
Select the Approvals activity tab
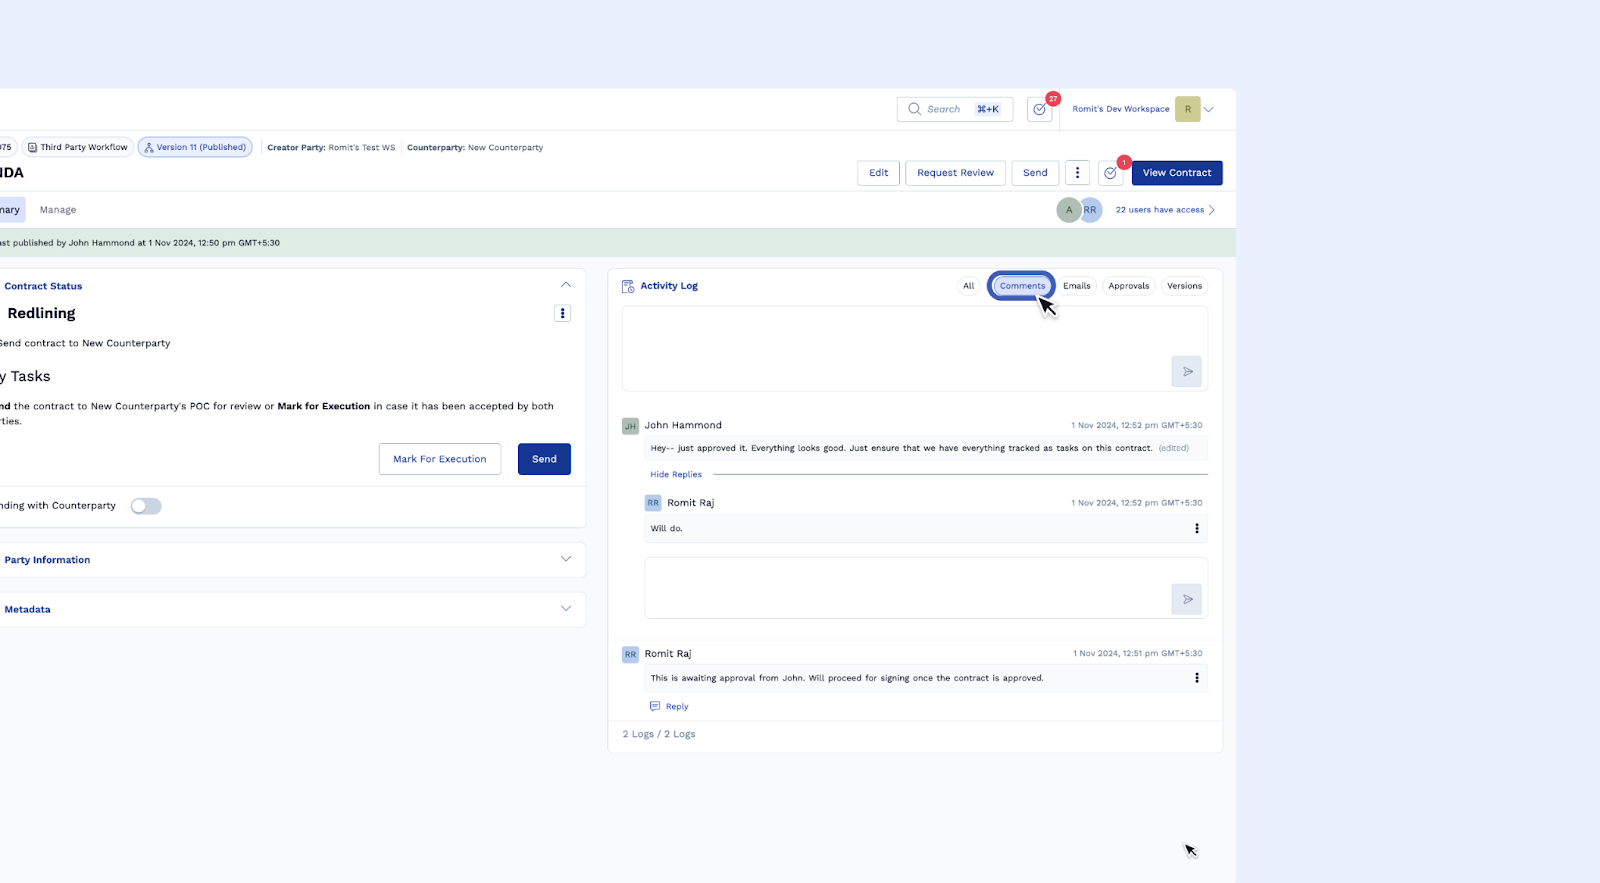(x=1128, y=286)
